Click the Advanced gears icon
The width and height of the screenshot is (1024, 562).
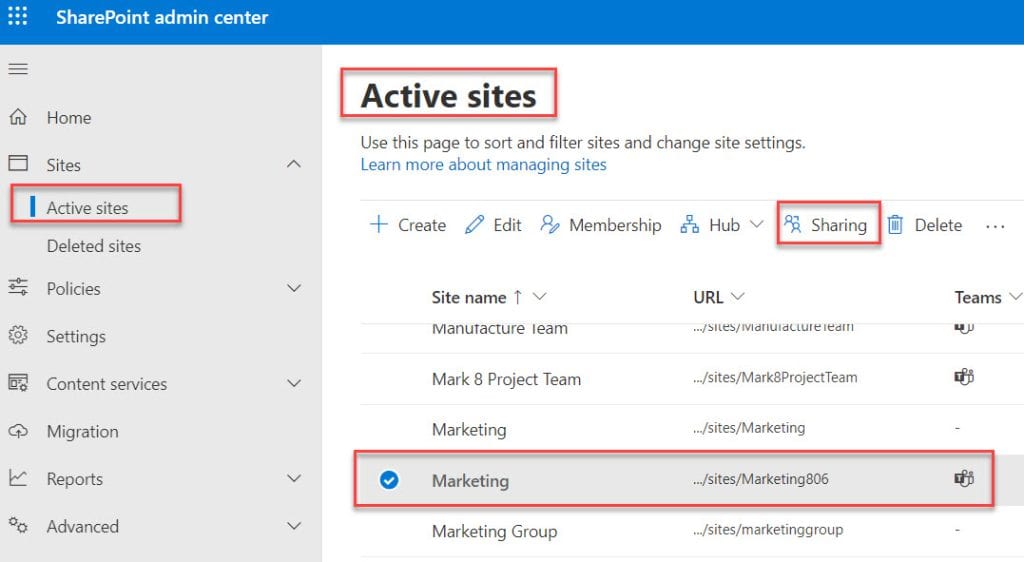(18, 525)
